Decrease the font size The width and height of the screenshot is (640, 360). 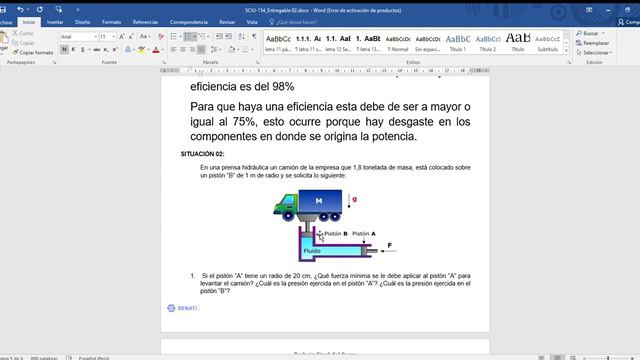[x=131, y=37]
